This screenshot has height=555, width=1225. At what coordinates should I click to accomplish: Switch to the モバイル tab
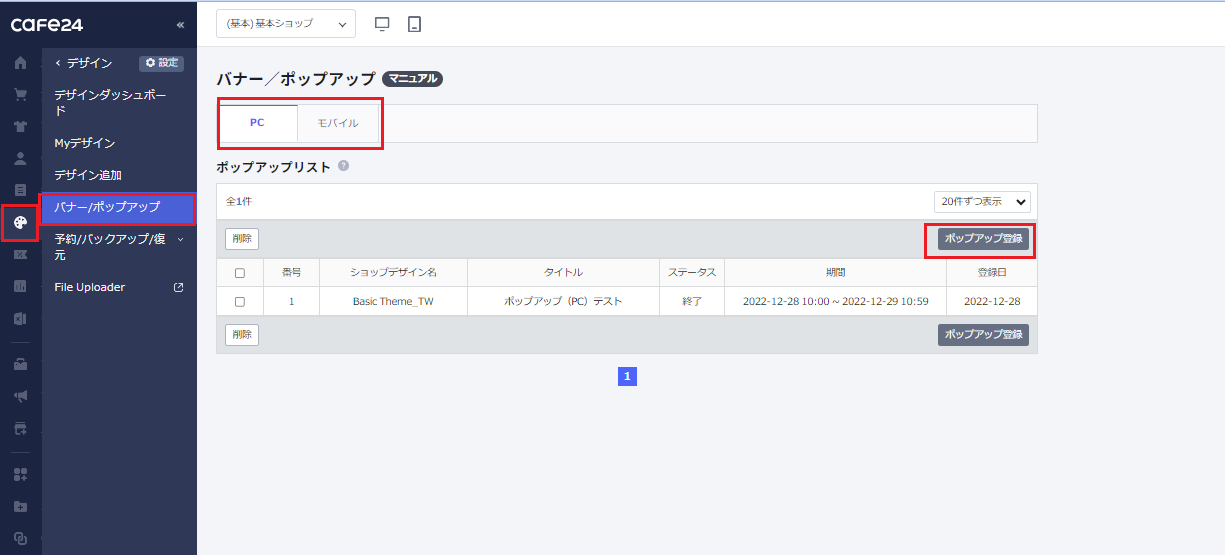tap(338, 123)
